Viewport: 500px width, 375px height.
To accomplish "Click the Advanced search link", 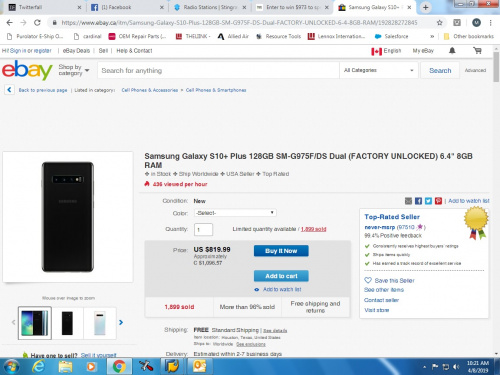I will 475,70.
